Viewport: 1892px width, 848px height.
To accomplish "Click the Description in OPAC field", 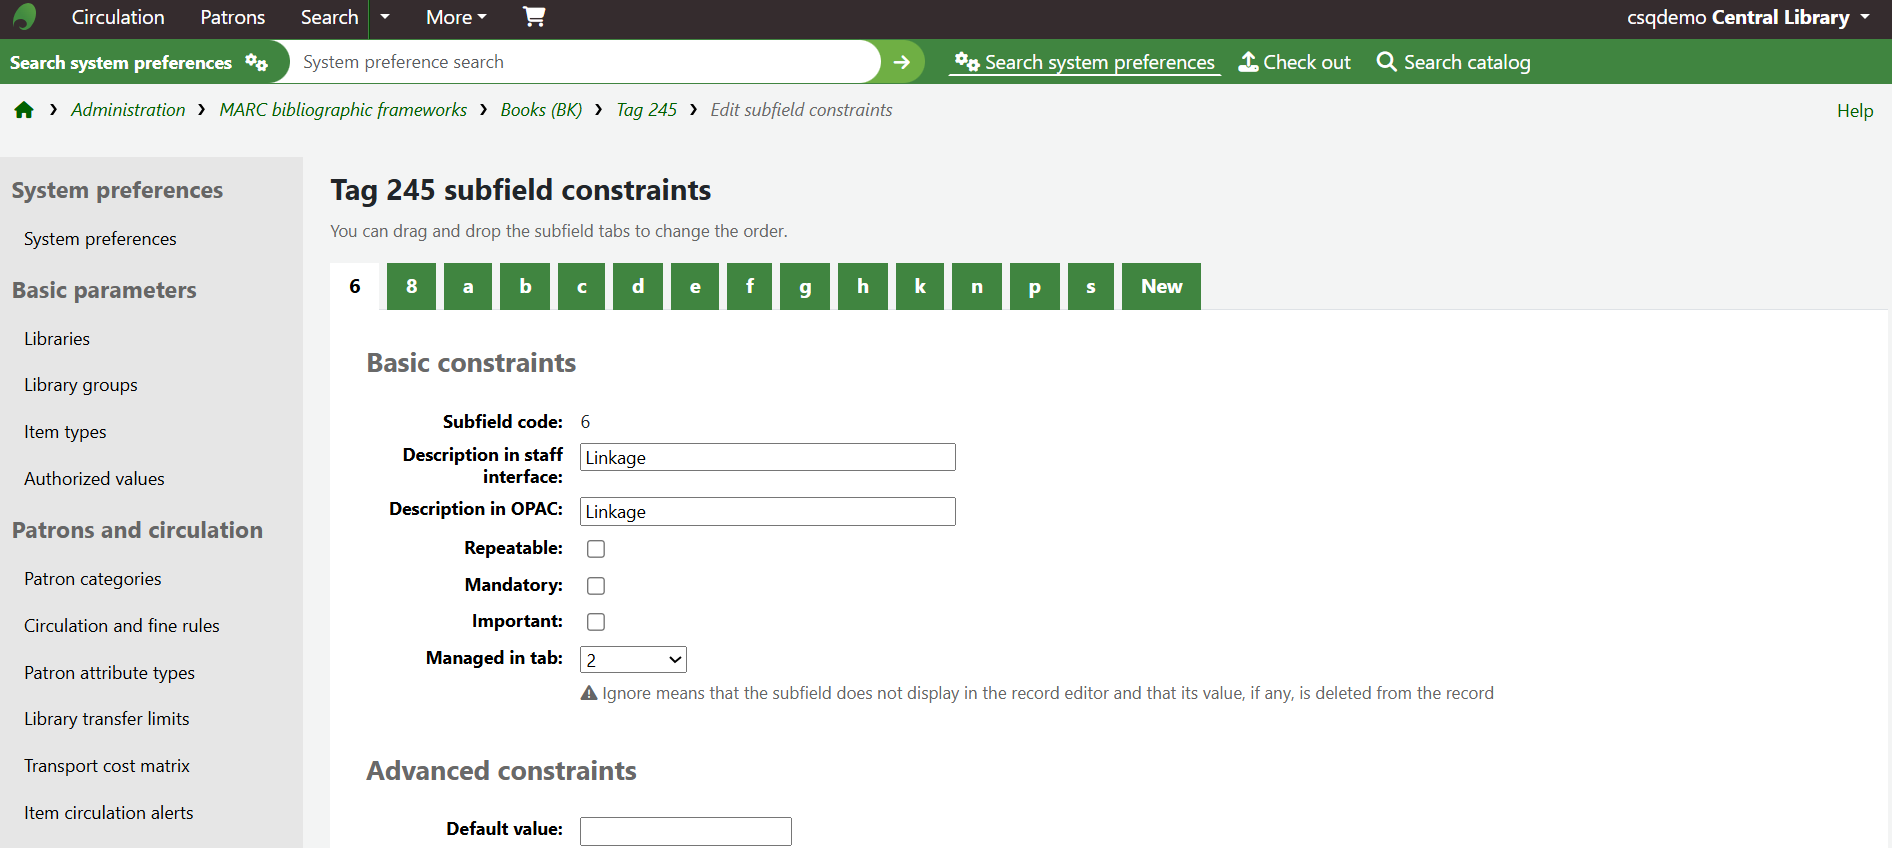I will click(x=768, y=511).
